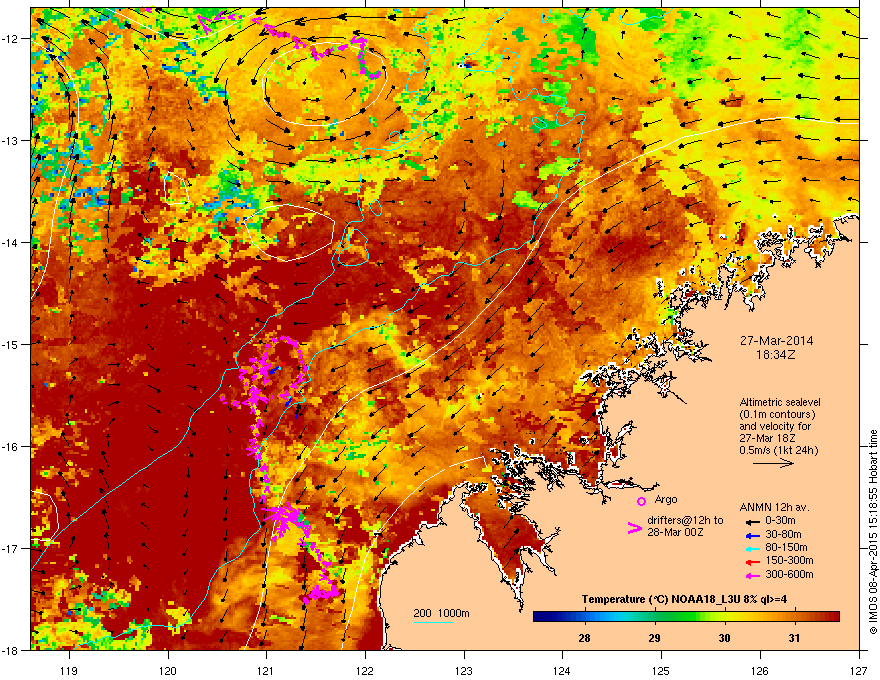Click the '27-Mar-2014' date label
Screen dimensions: 880x680
pyautogui.click(x=776, y=341)
